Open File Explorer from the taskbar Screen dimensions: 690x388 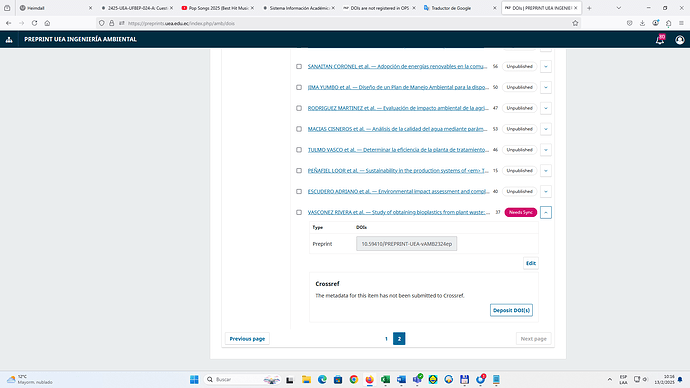pyautogui.click(x=306, y=379)
